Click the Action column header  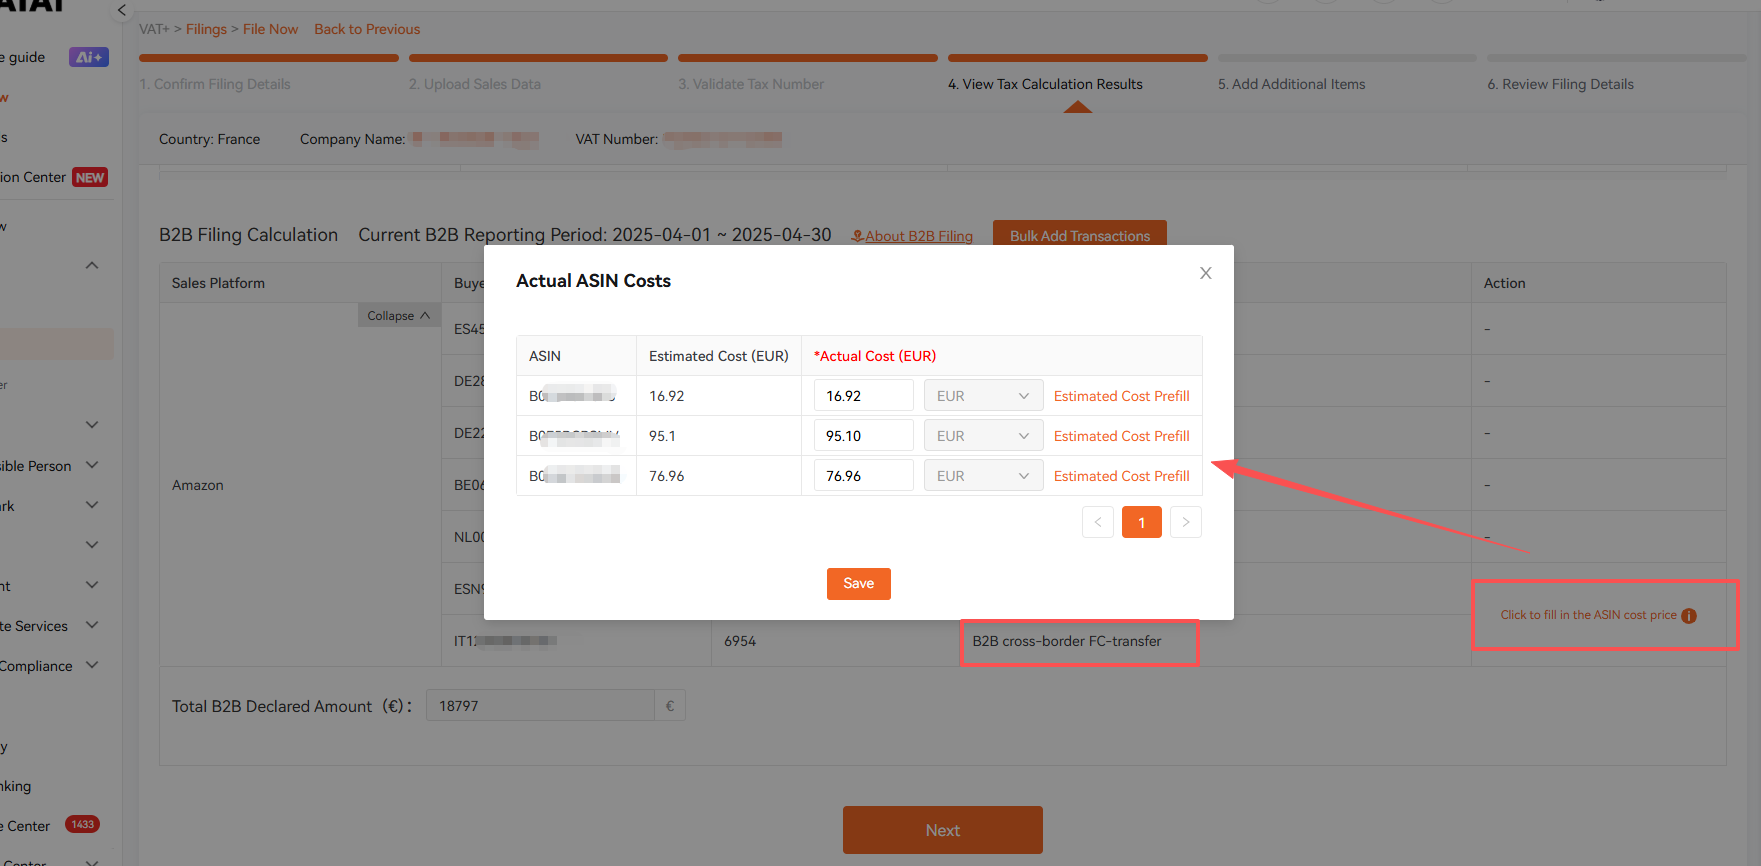(x=1504, y=283)
